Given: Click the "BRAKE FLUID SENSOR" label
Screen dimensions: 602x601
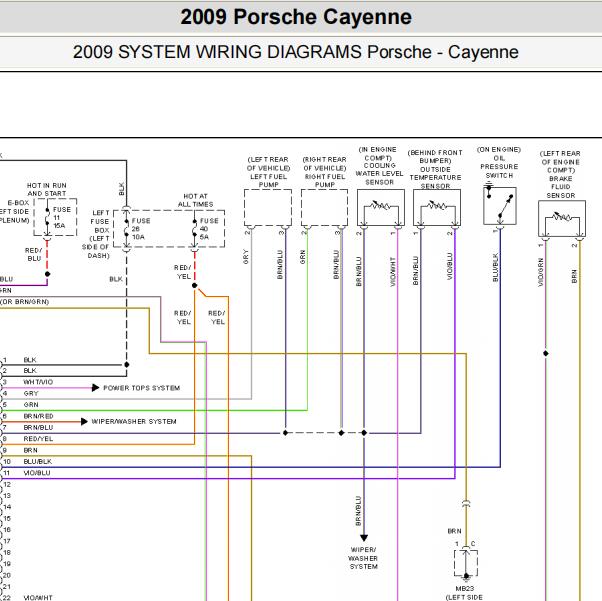Looking at the screenshot, I should point(561,187).
